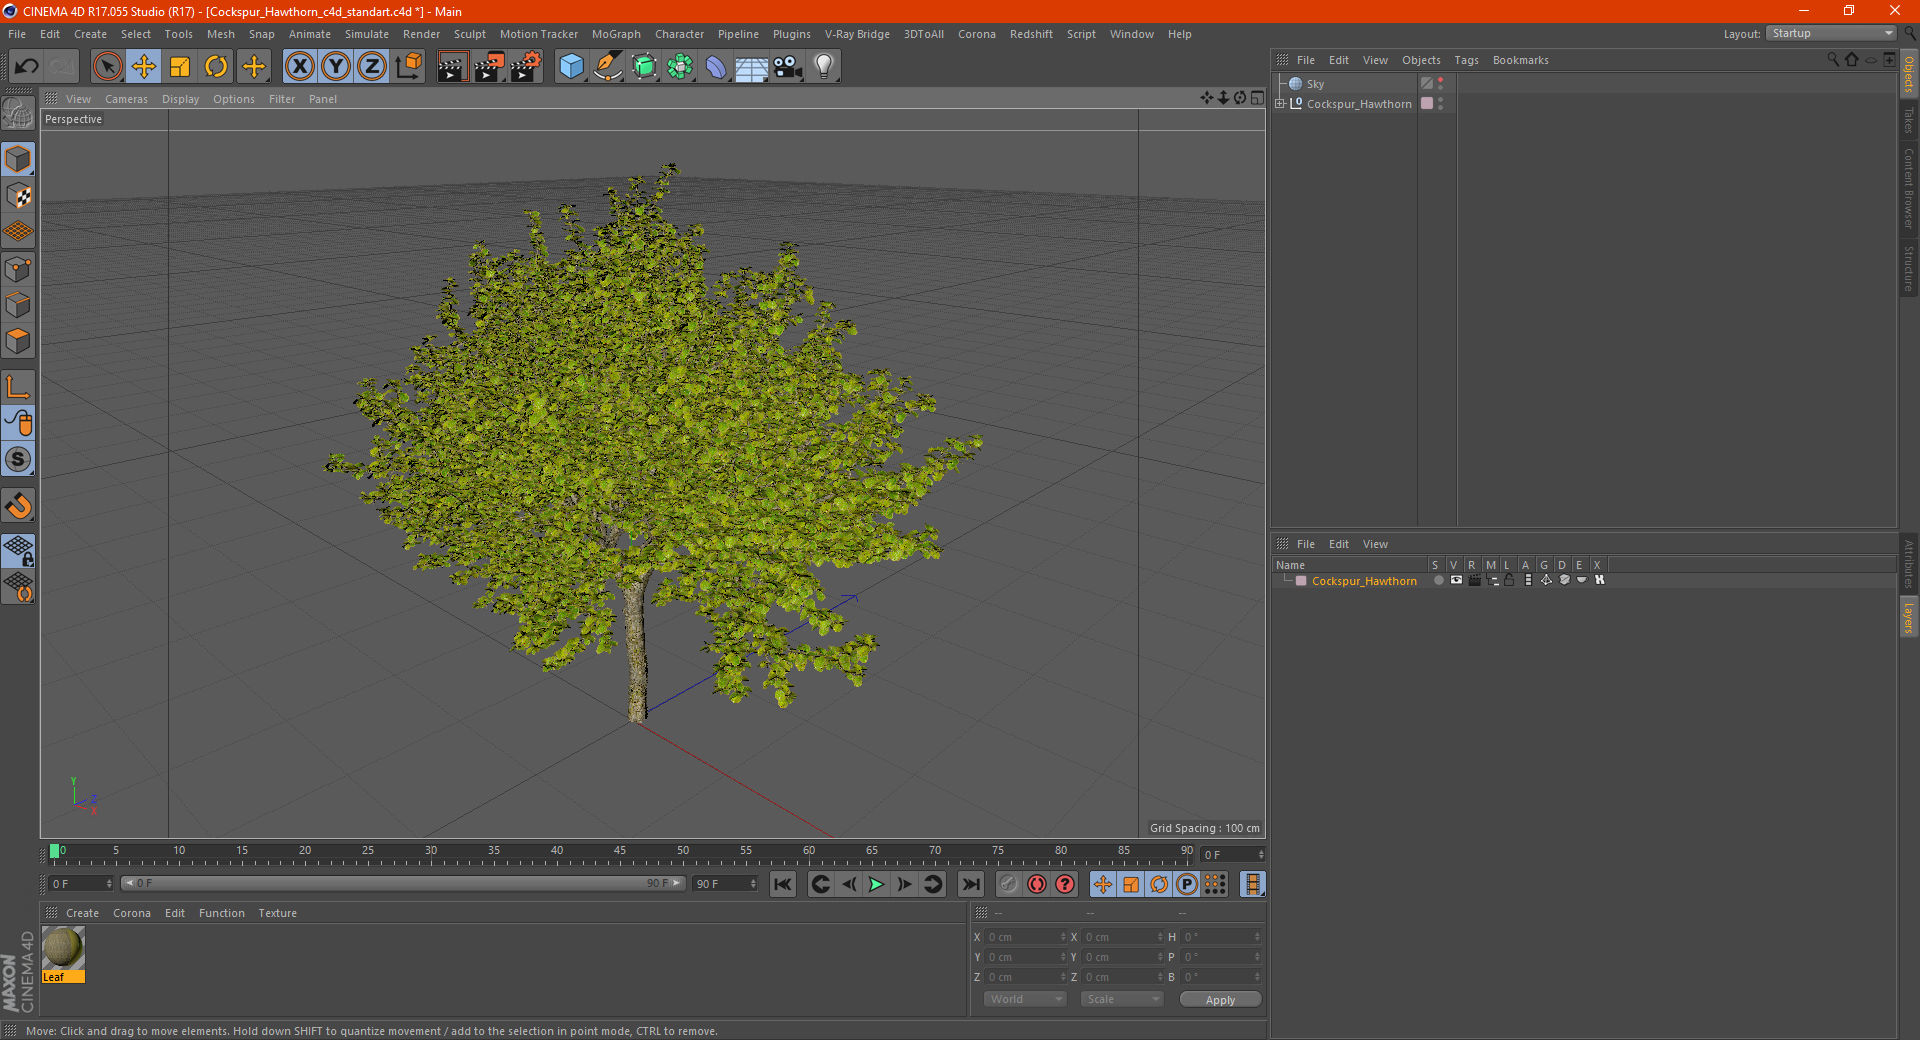This screenshot has width=1920, height=1040.
Task: Open the spline Pen tool
Action: [608, 67]
